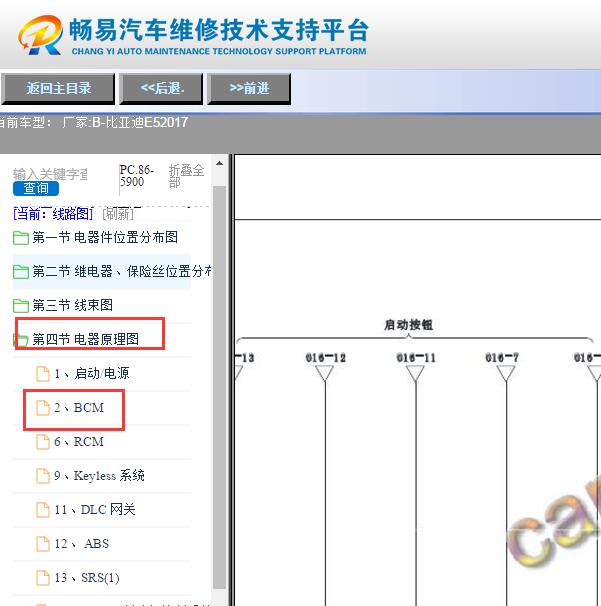The height and width of the screenshot is (606, 601).
Task: Go back with the <<后退 button
Action: (x=161, y=89)
